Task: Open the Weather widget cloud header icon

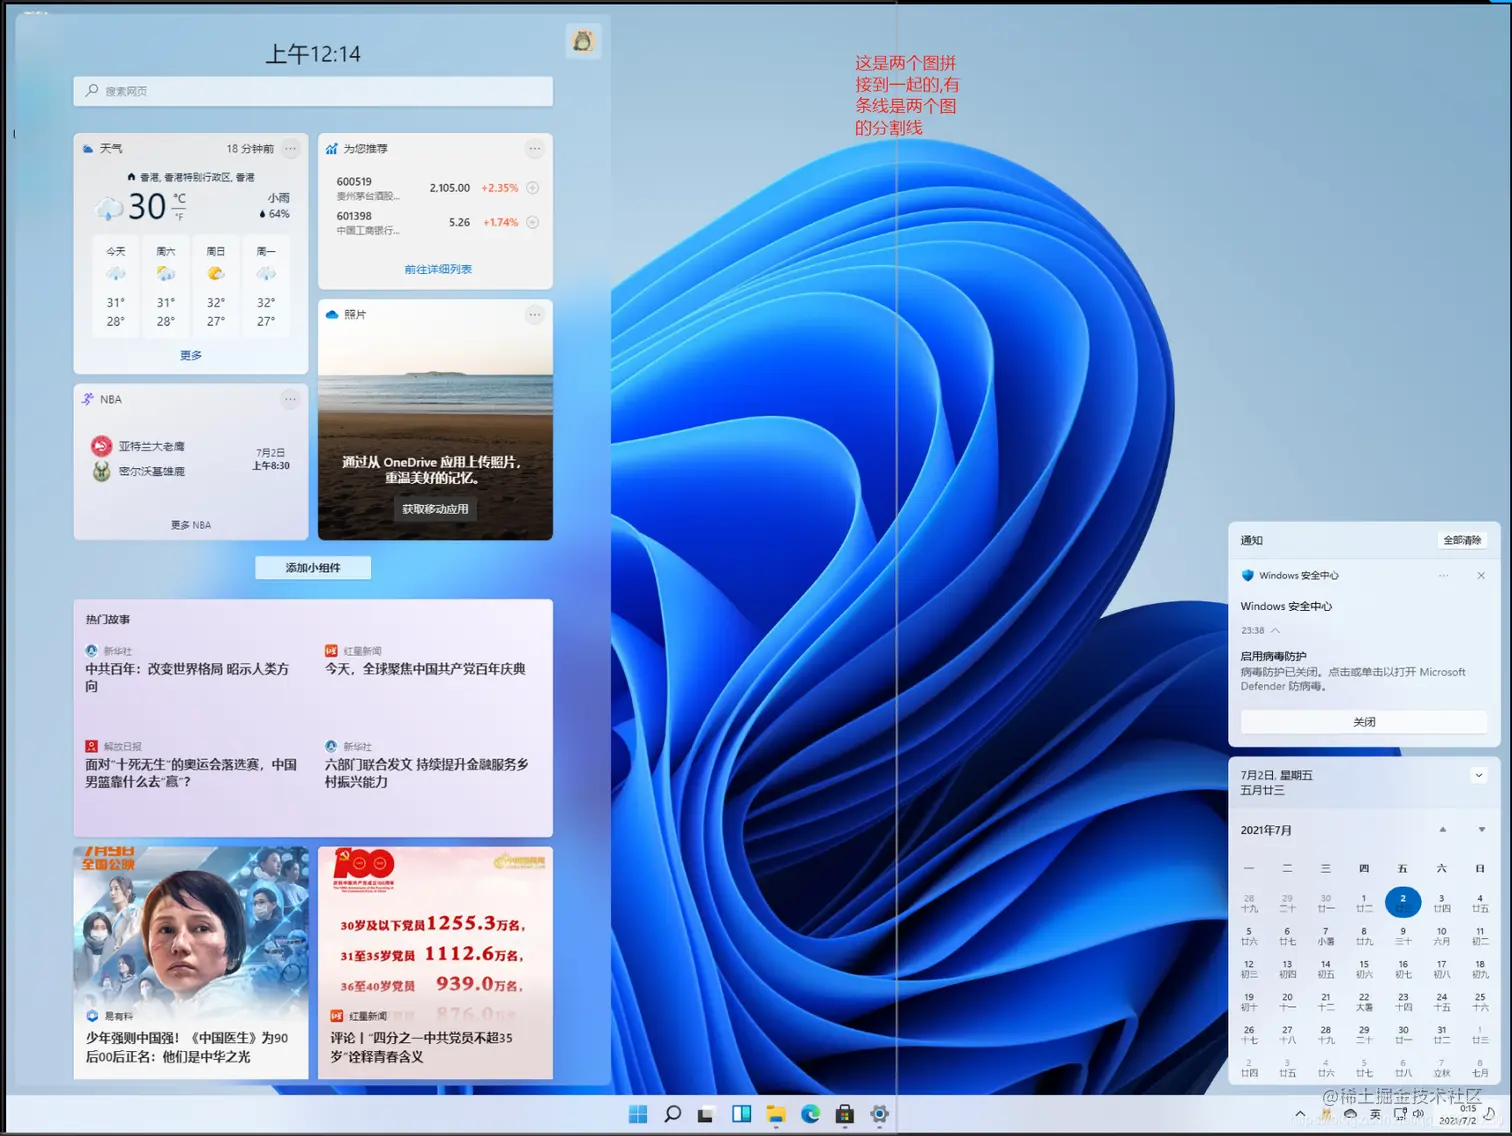Action: (x=88, y=149)
